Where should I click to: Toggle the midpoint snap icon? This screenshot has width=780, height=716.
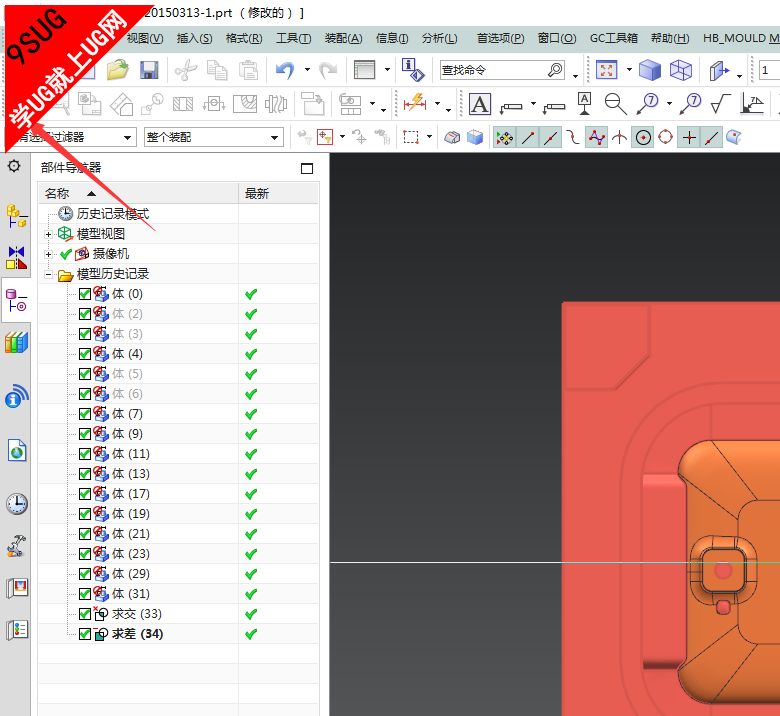coord(551,137)
